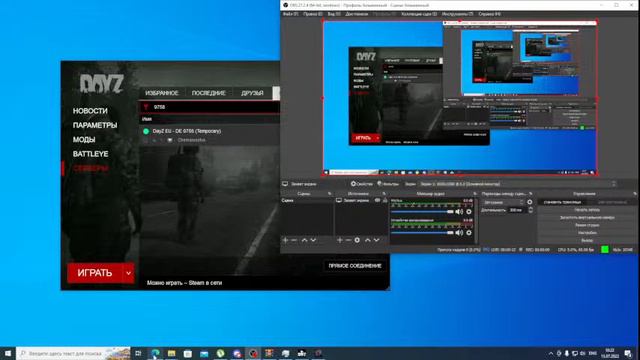Image resolution: width=640 pixels, height=360 pixels.
Task: Add a scene with the plus icon in OBS Scenes panel
Action: point(285,240)
